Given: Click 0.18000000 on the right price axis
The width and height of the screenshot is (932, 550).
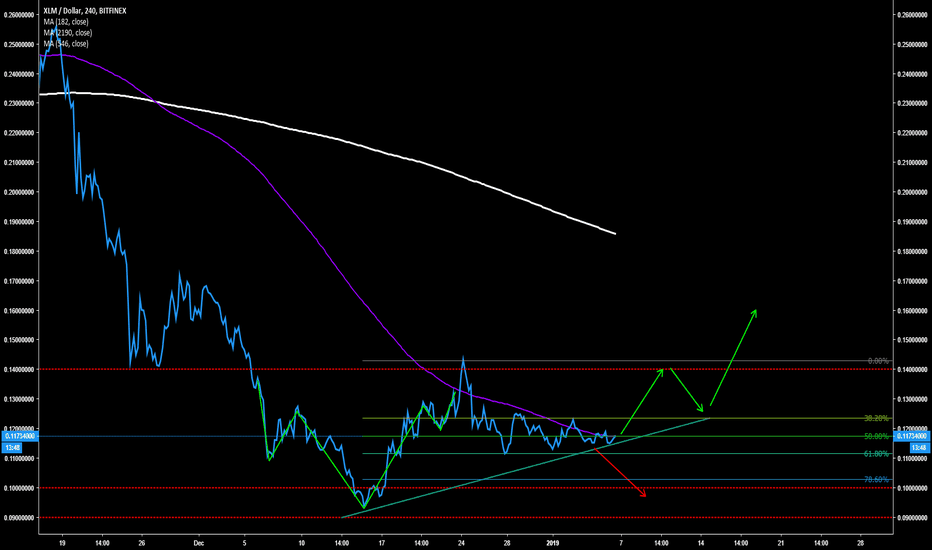Looking at the screenshot, I should tap(912, 252).
